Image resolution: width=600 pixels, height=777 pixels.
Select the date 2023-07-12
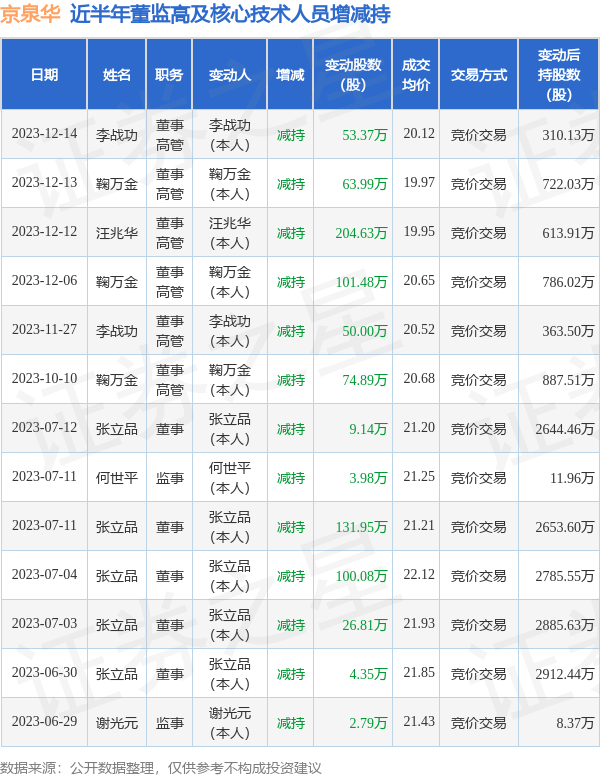(x=44, y=428)
